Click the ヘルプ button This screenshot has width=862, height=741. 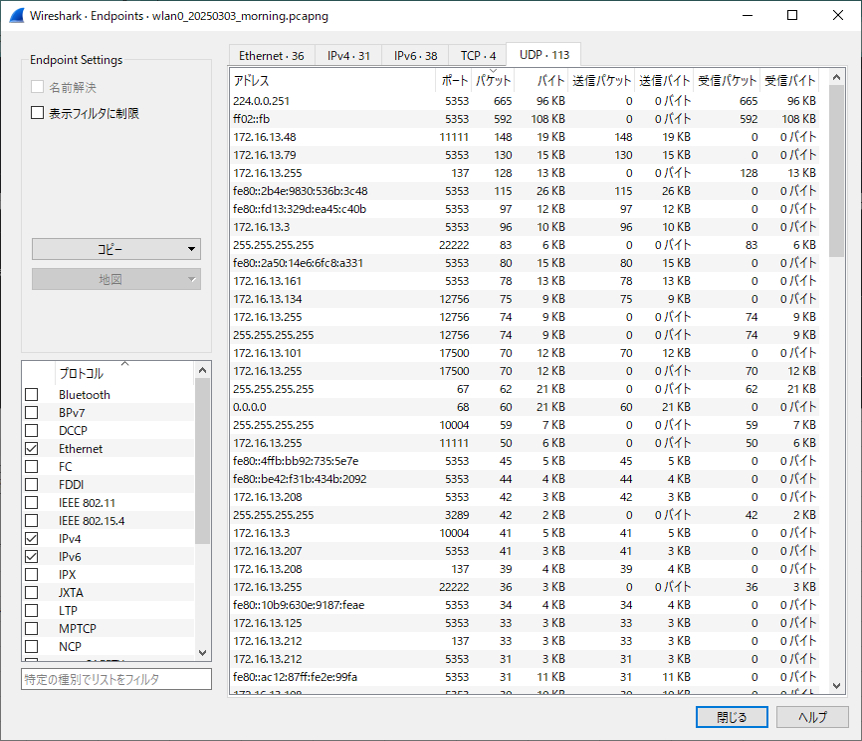[x=812, y=717]
